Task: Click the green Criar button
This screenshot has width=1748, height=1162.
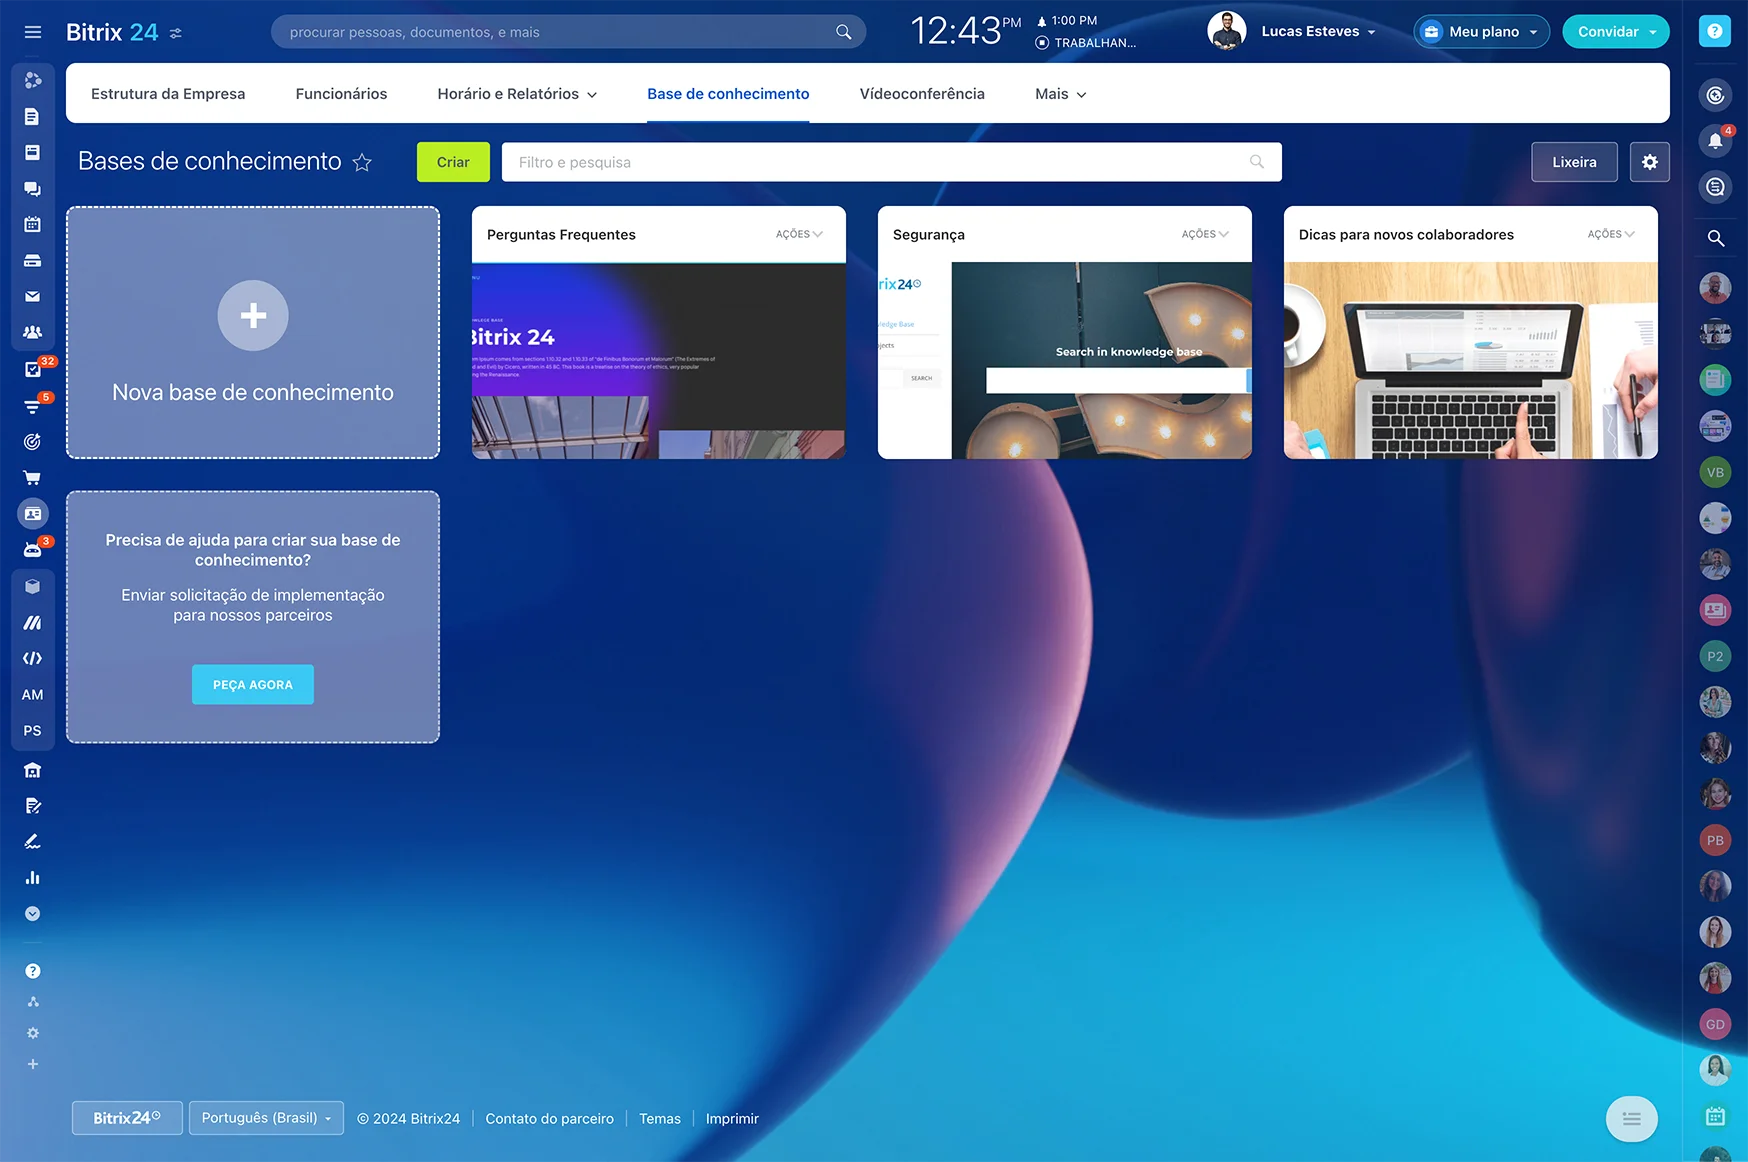Action: 453,162
